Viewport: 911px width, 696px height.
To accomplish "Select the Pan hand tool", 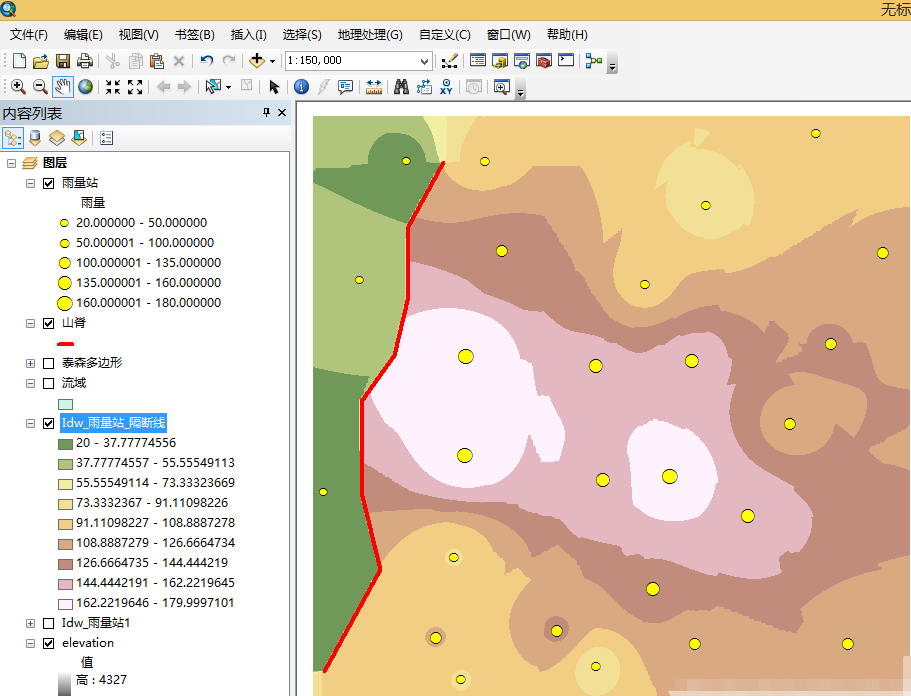I will pos(63,87).
